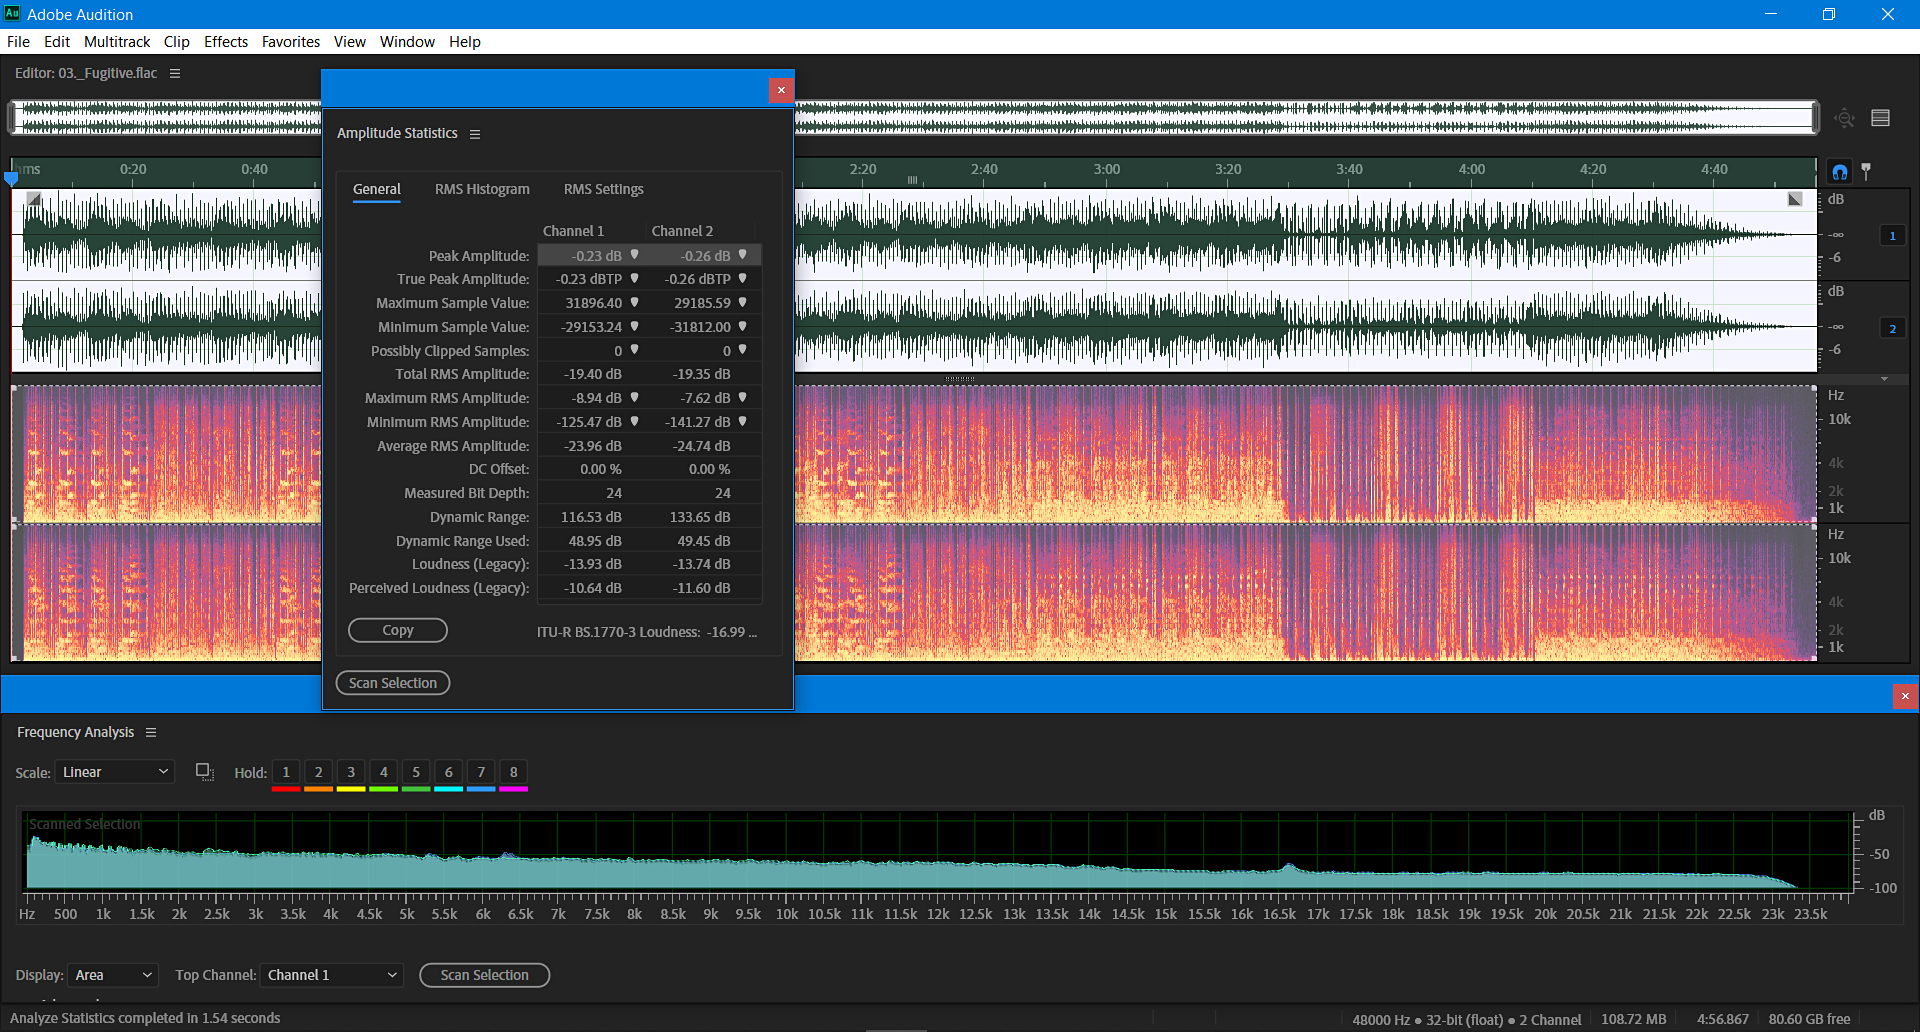This screenshot has width=1920, height=1032.
Task: Select the spot zoom navigation icon
Action: point(1843,117)
